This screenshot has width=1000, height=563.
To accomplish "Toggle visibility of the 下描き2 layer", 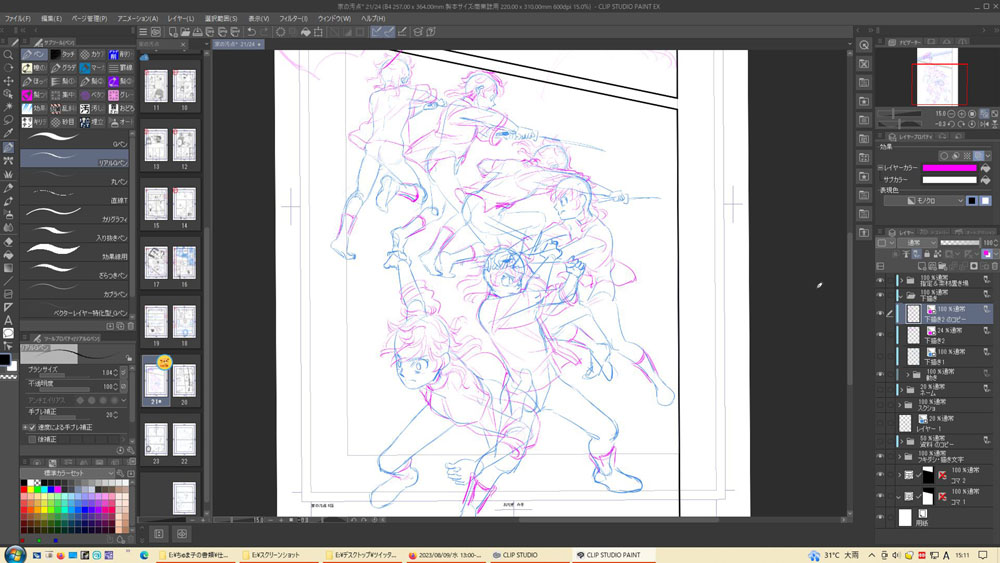I will [880, 335].
